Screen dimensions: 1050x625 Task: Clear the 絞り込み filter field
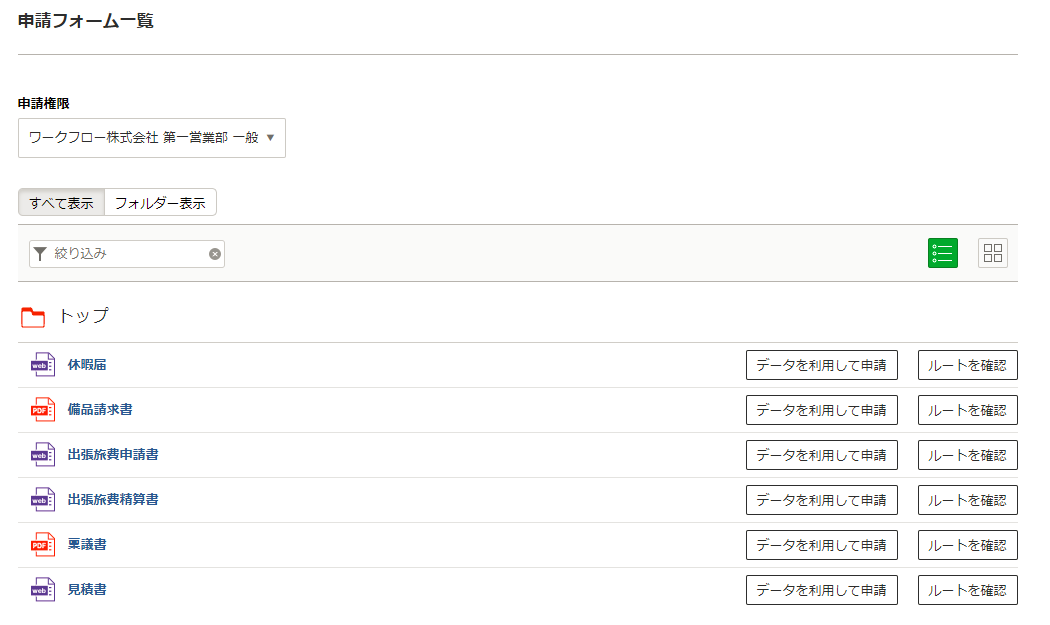tap(214, 254)
